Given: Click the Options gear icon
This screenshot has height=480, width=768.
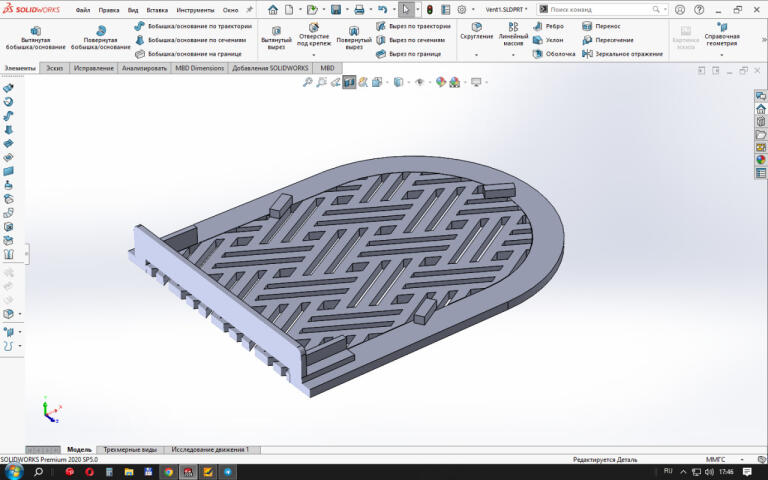Looking at the screenshot, I should coord(461,9).
